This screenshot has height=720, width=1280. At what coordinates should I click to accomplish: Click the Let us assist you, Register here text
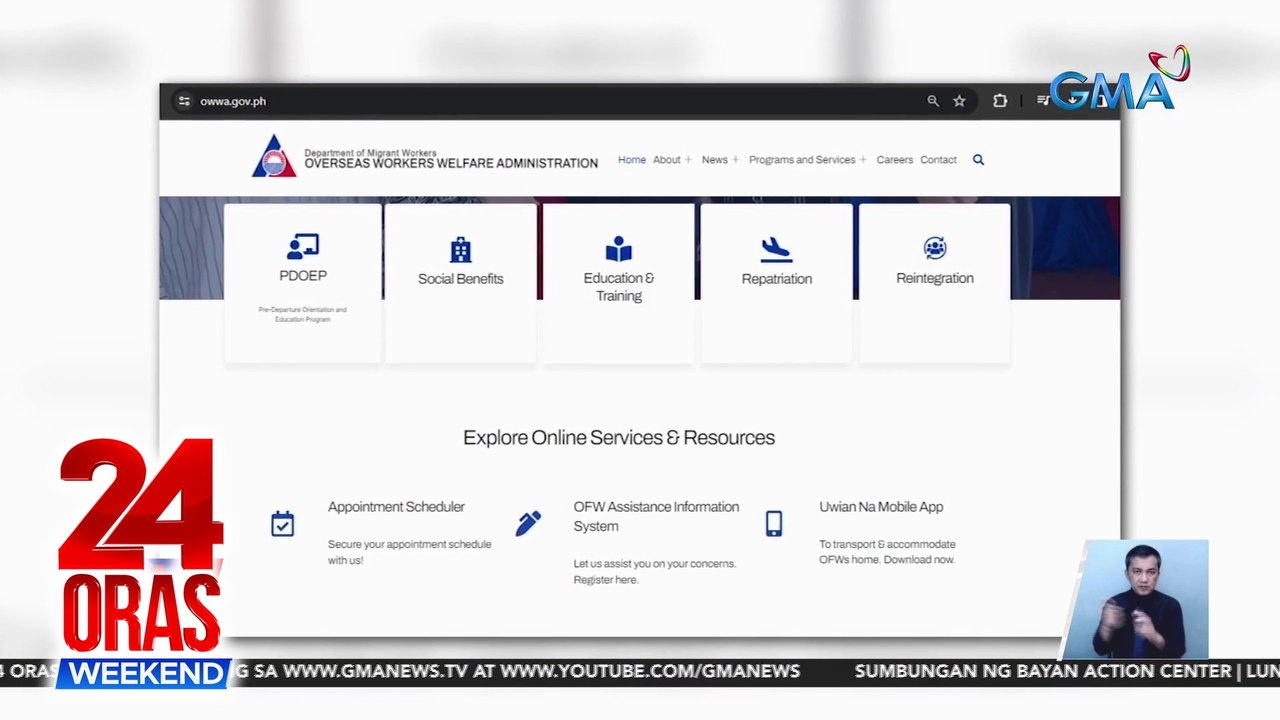[654, 571]
